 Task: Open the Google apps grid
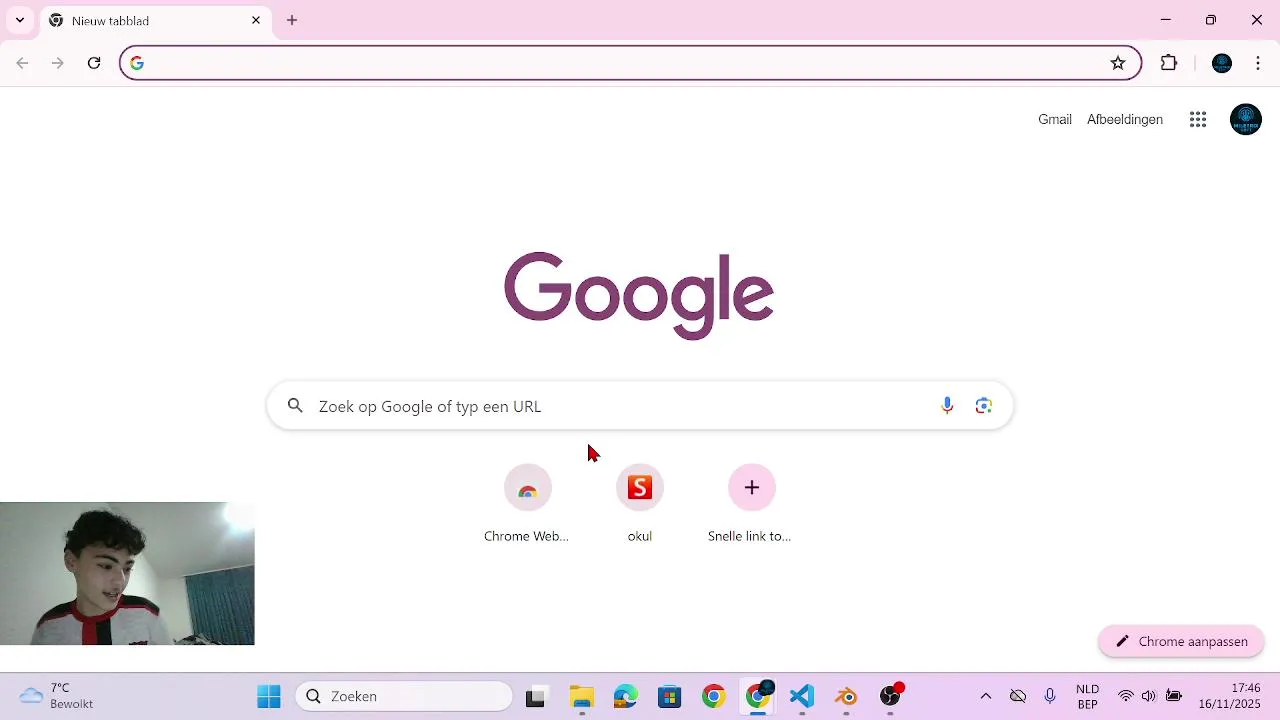click(1198, 120)
